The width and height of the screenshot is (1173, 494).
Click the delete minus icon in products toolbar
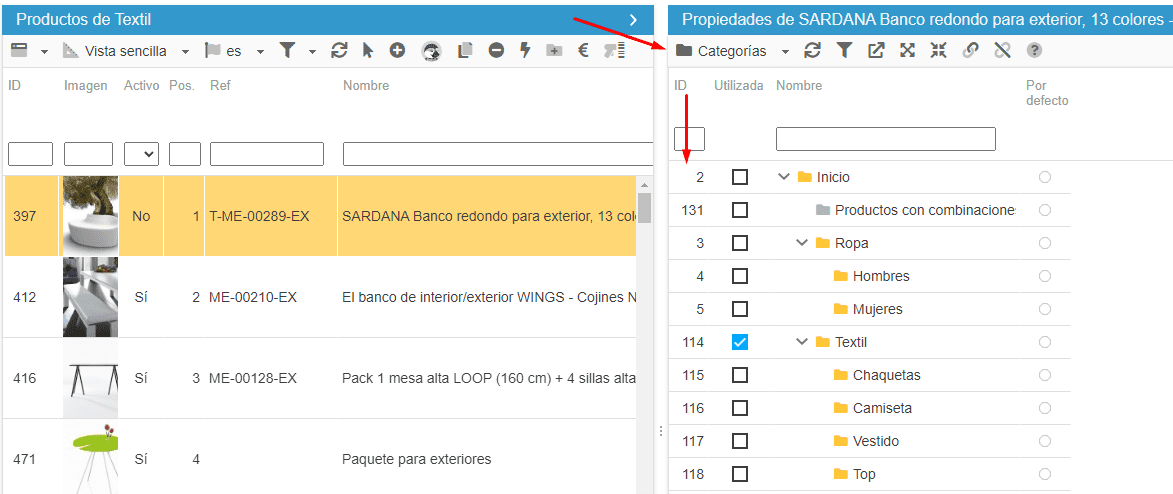coord(496,51)
